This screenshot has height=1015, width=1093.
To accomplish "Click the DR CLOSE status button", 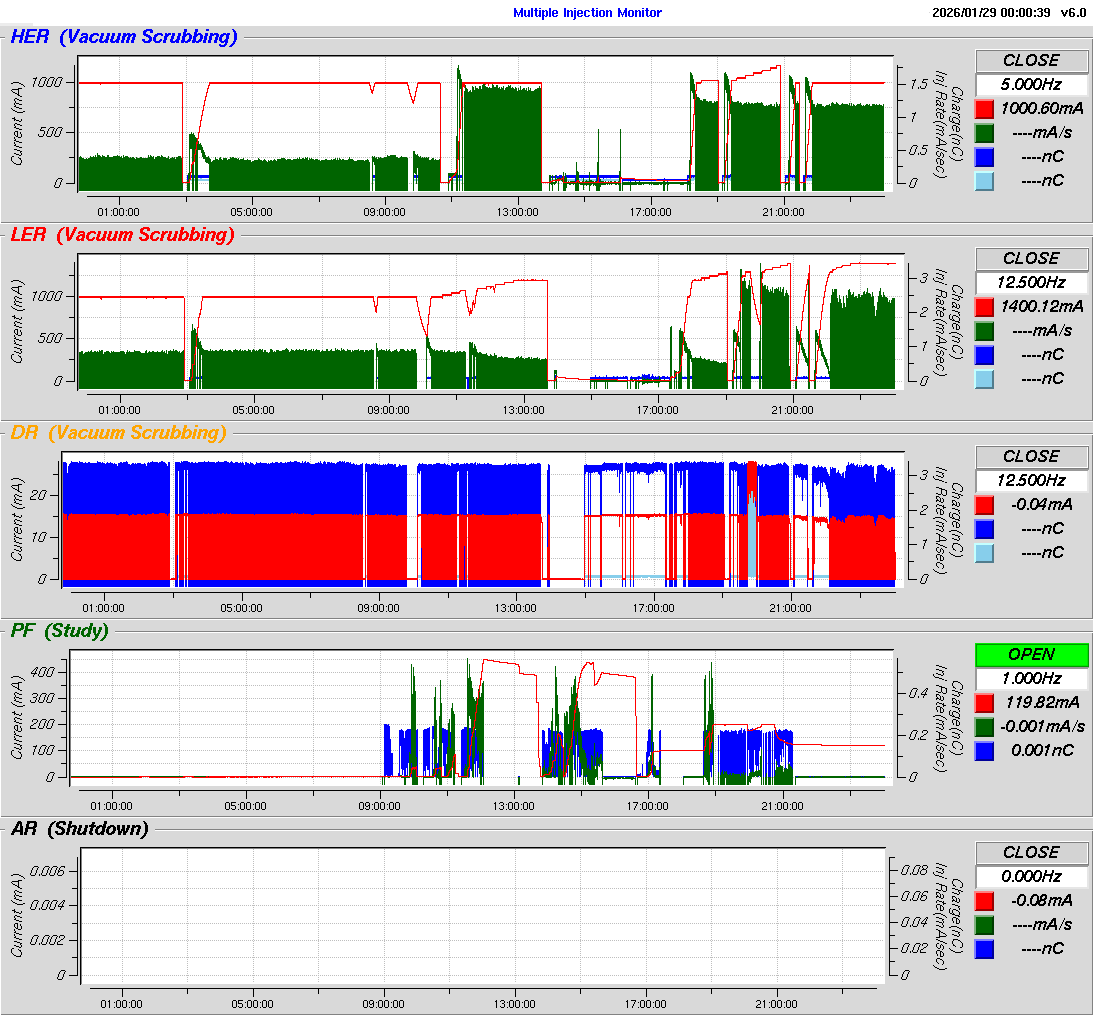I will [1031, 456].
